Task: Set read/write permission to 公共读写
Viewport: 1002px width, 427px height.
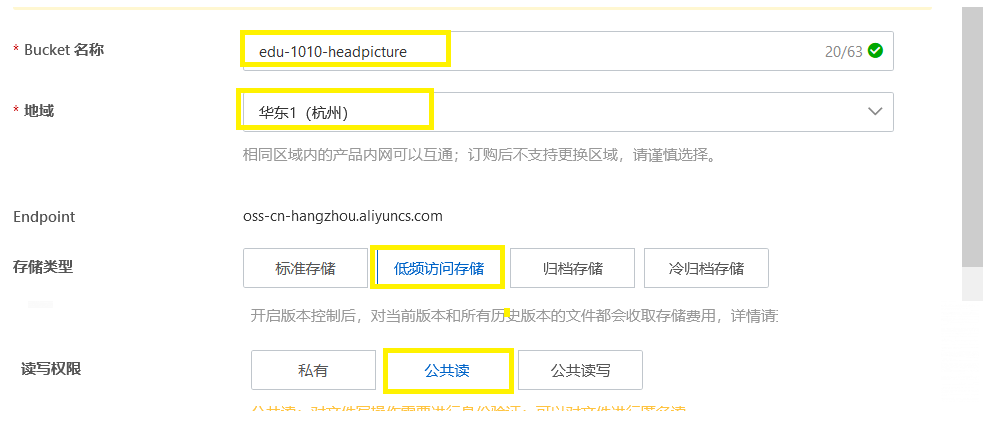Action: tap(580, 370)
